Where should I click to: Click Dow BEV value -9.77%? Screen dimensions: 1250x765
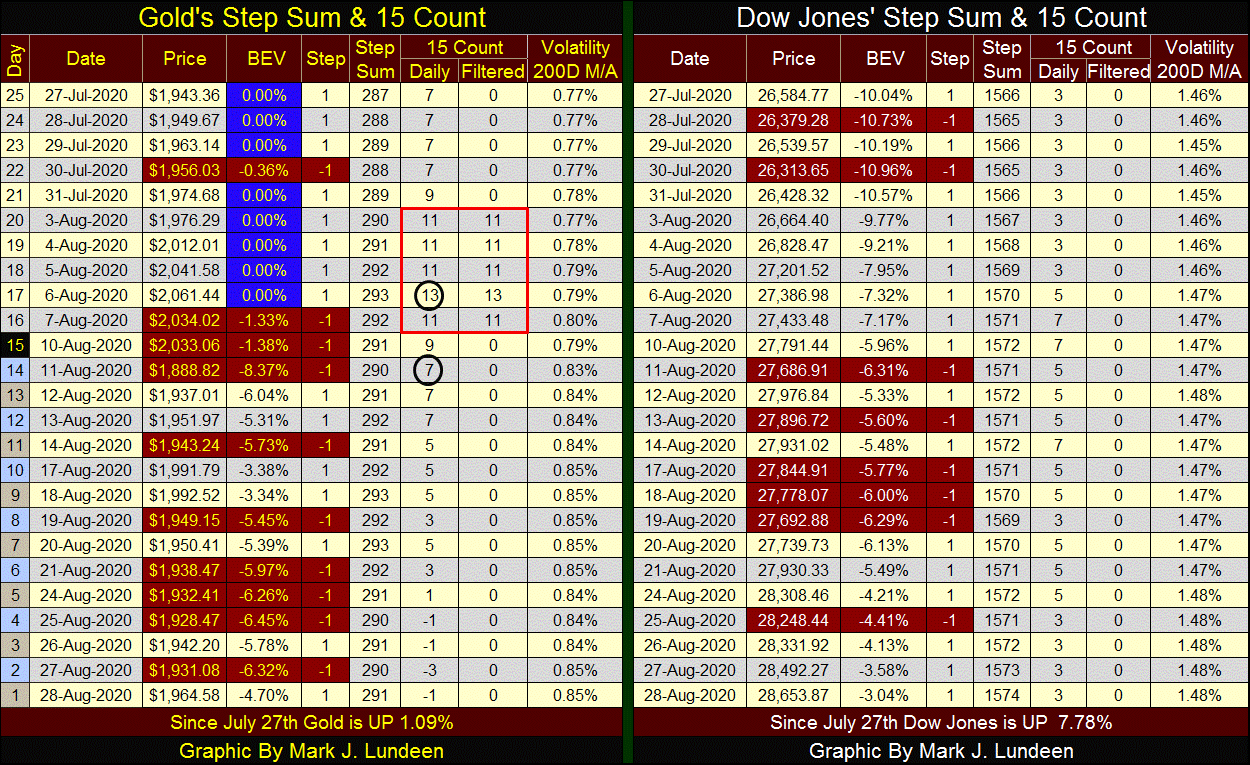point(884,221)
